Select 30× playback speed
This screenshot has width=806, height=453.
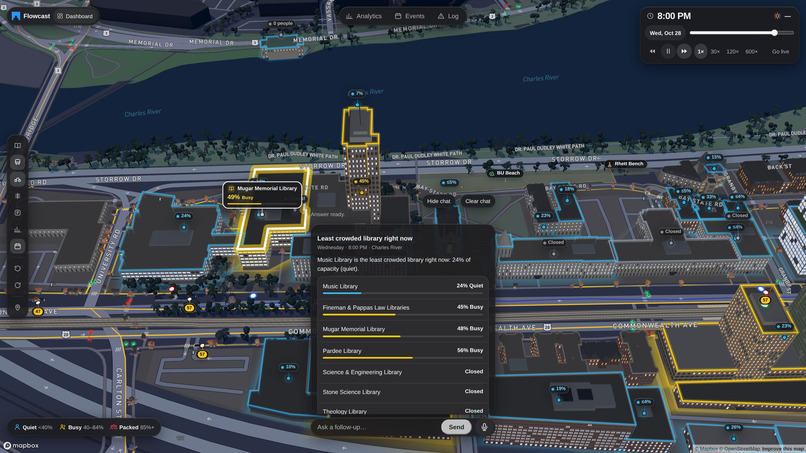(x=715, y=51)
